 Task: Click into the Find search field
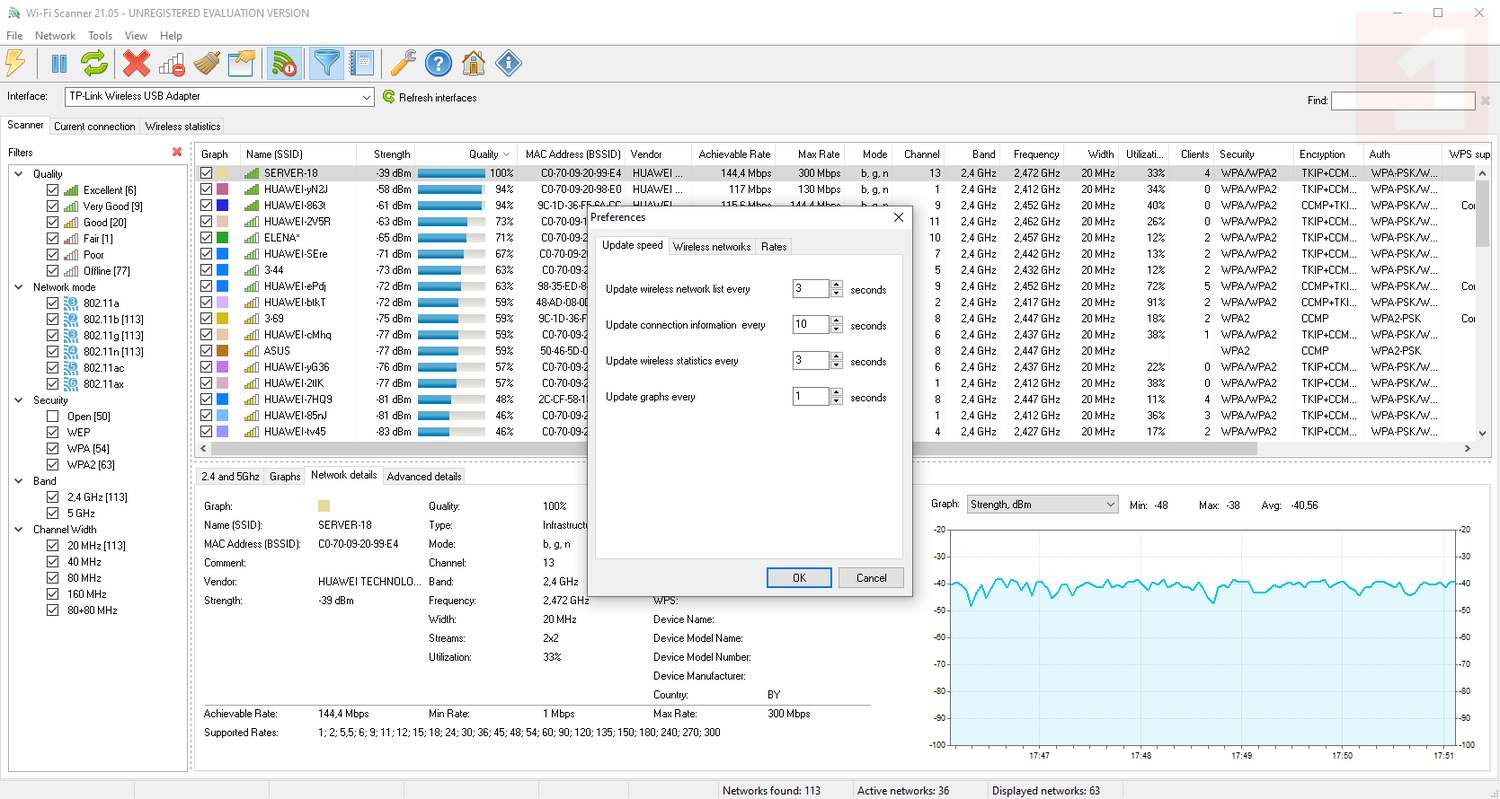1402,101
